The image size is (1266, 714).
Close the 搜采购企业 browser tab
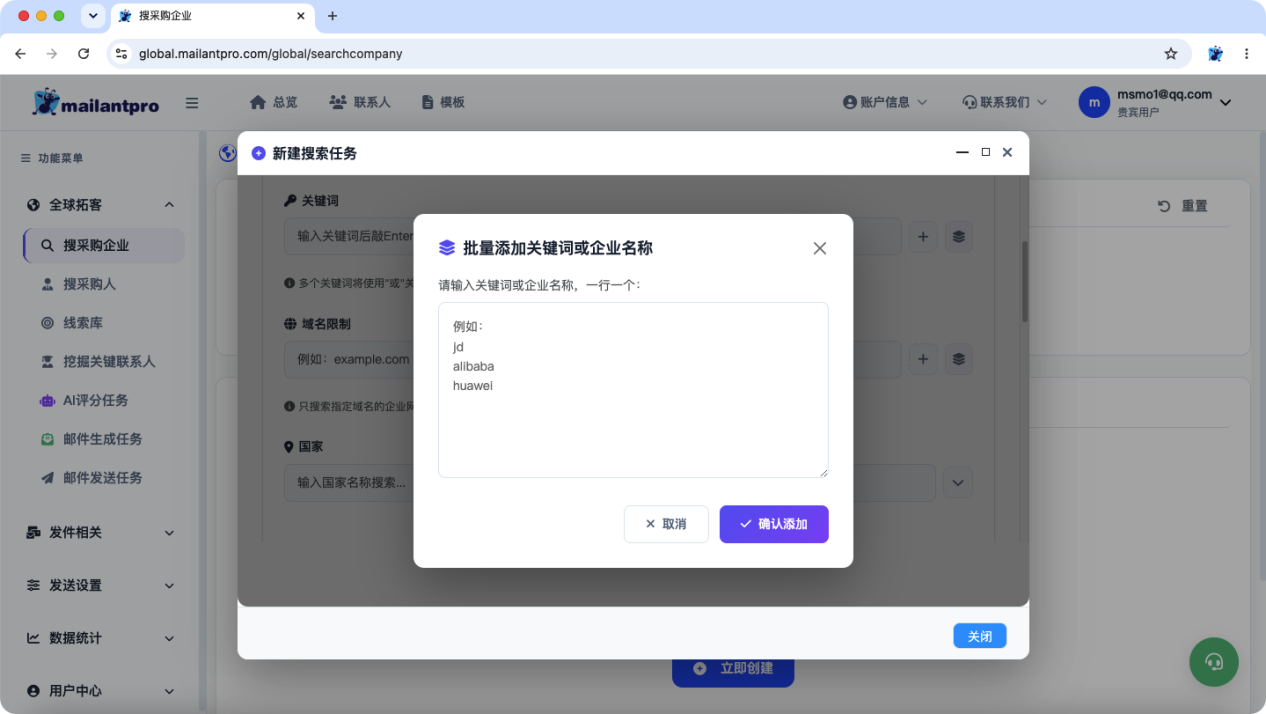(301, 16)
